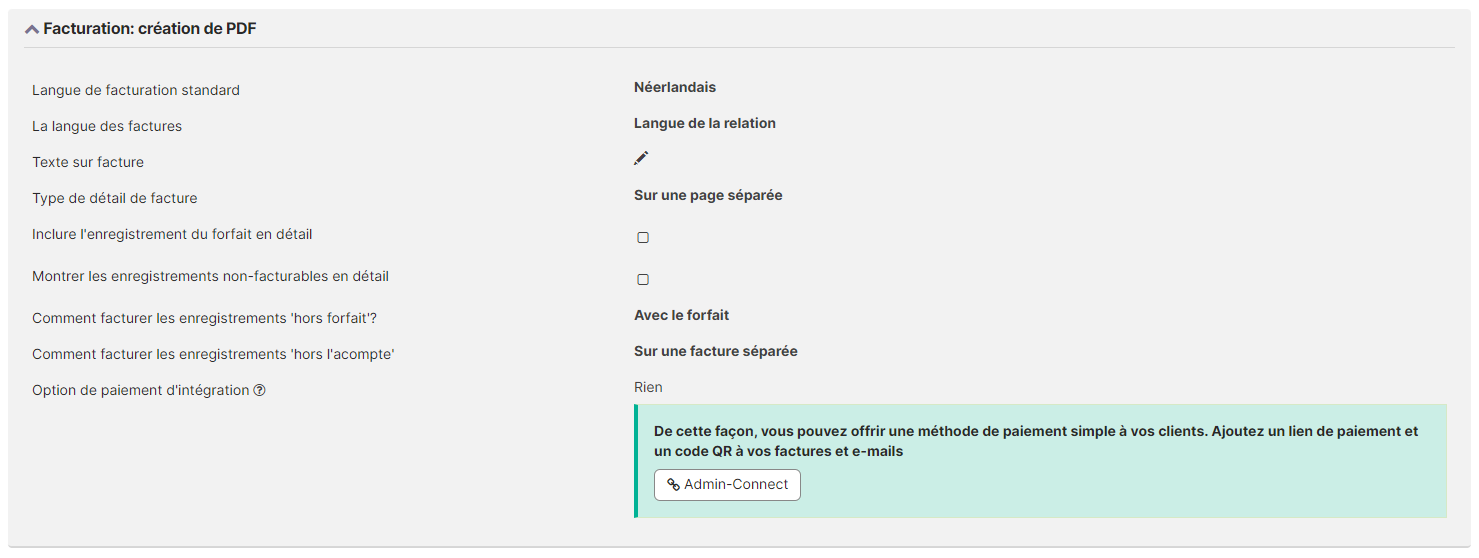Tick Montrer les enregistrements non-facturables checkbox
The image size is (1479, 558).
(643, 280)
